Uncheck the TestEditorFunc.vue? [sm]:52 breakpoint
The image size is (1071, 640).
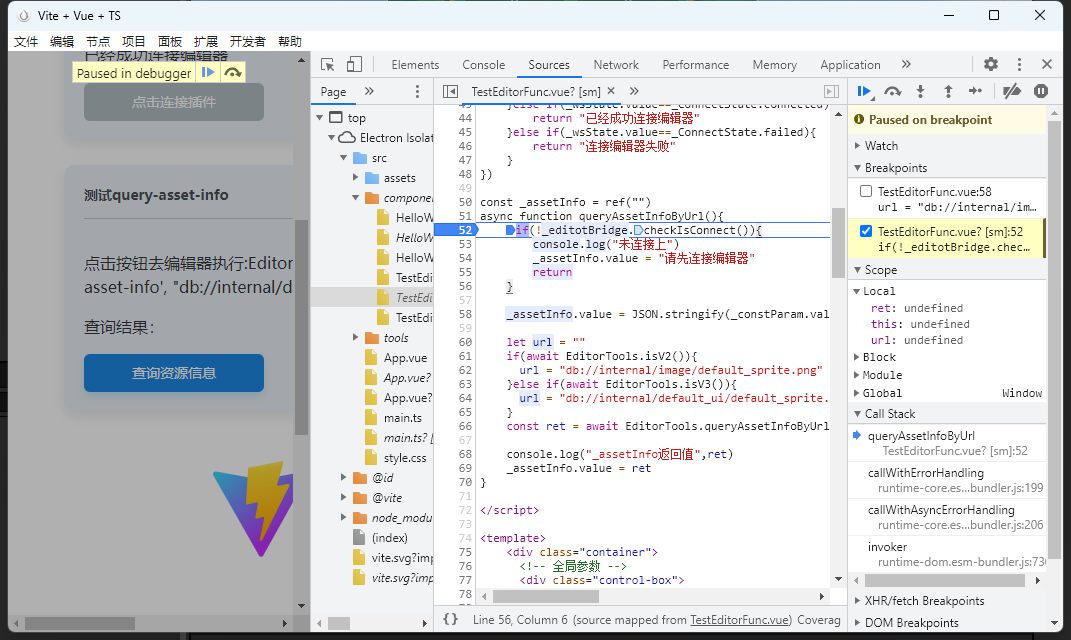coord(866,231)
